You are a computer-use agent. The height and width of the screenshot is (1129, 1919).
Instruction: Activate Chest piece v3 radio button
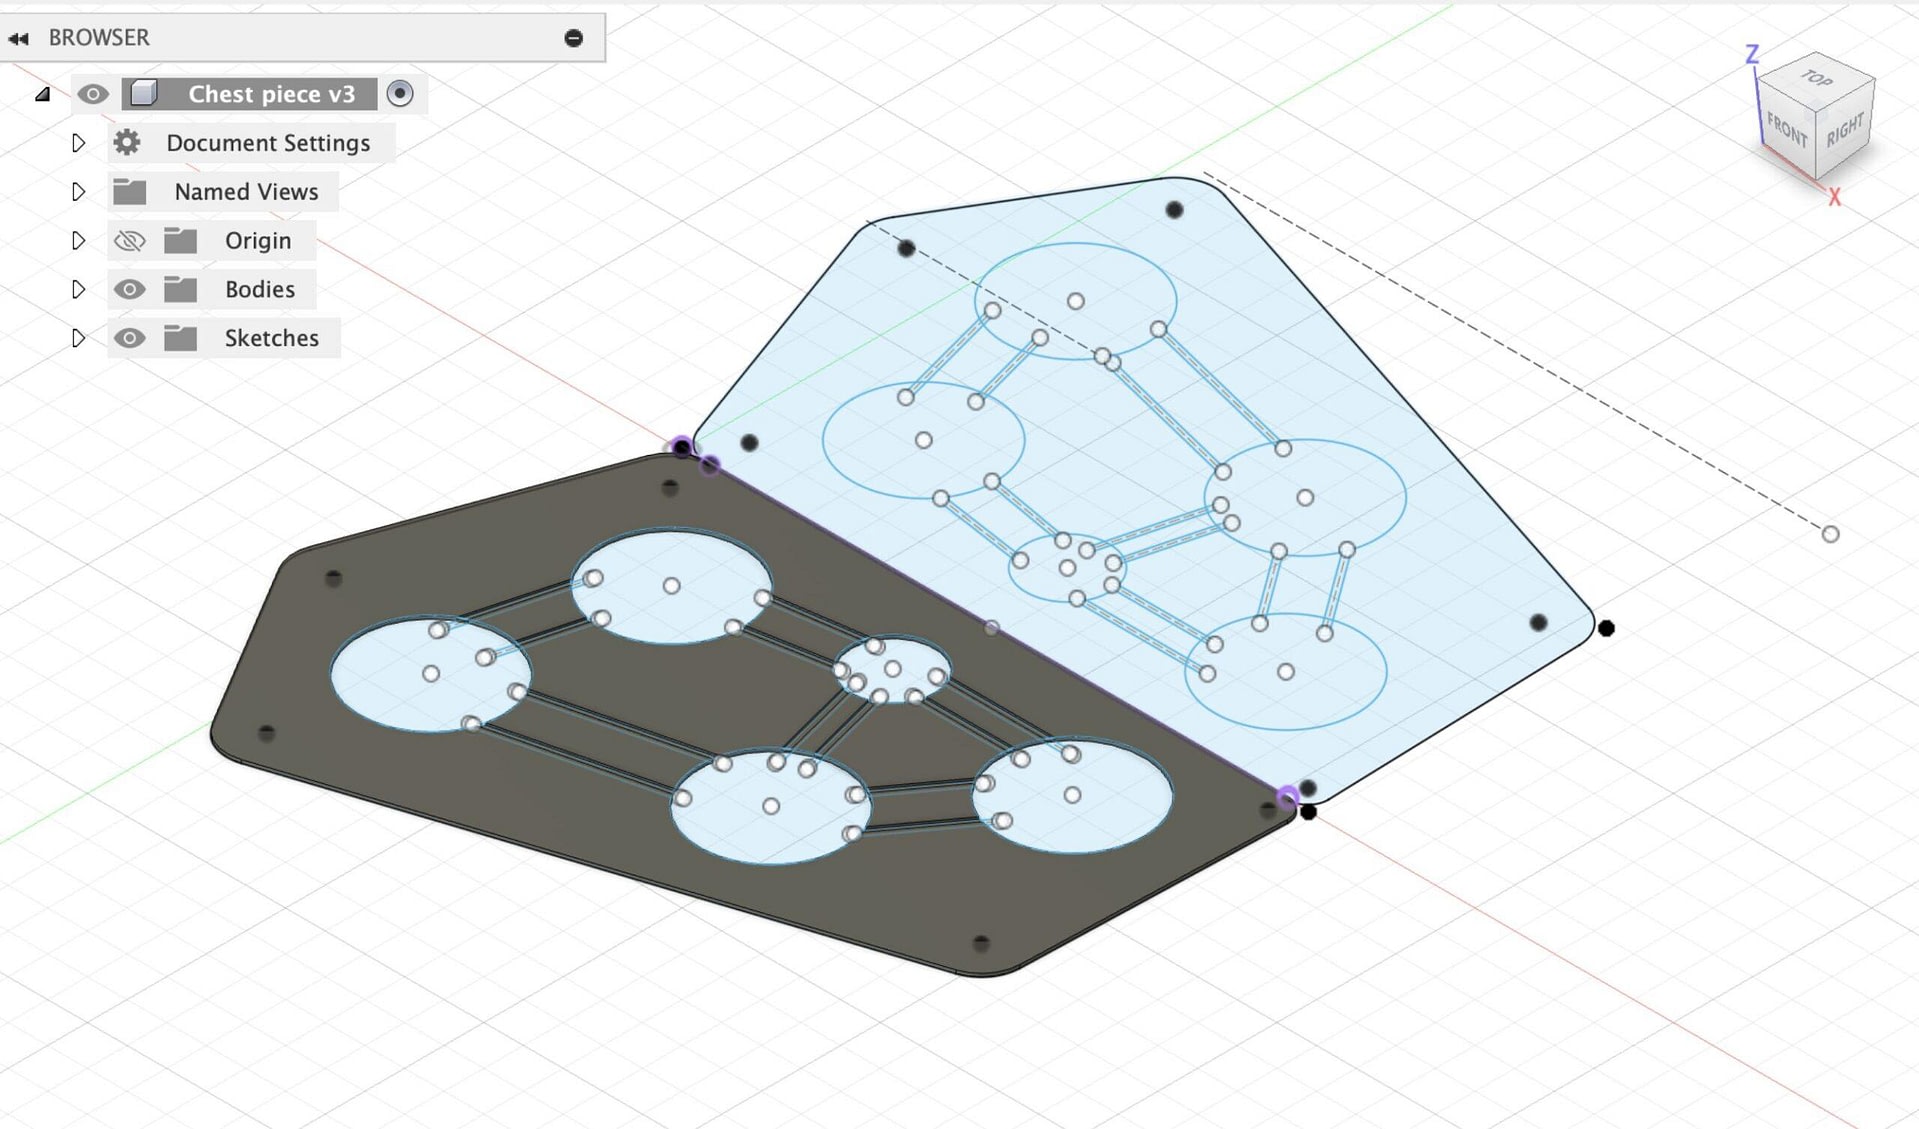400,93
